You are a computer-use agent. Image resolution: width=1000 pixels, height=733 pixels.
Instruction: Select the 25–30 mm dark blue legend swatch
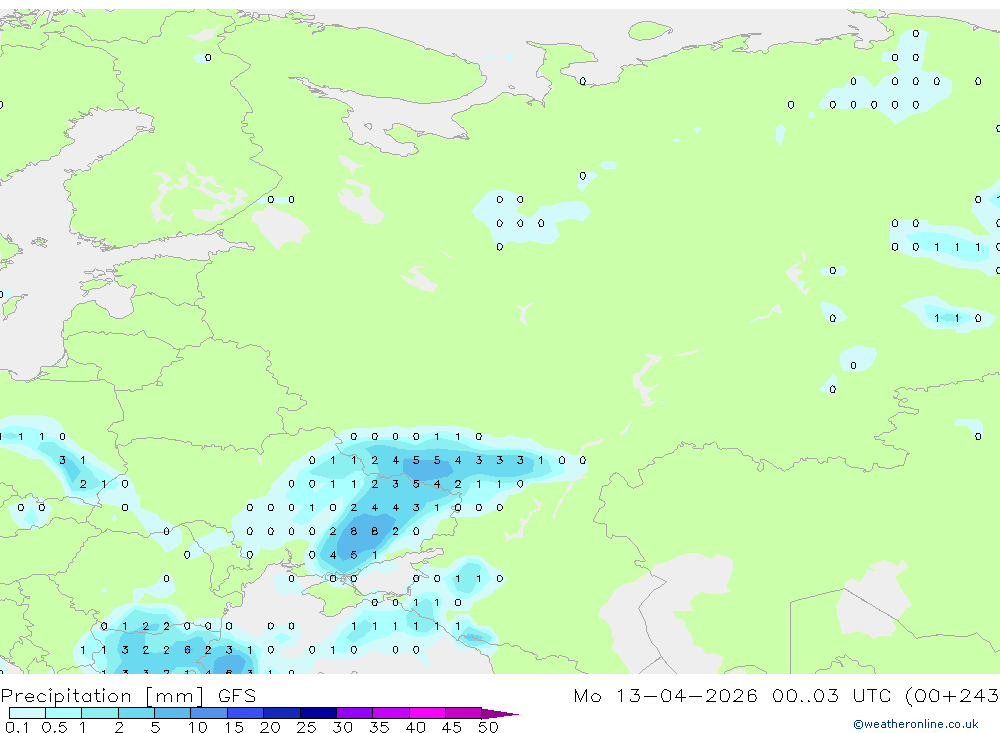(318, 713)
